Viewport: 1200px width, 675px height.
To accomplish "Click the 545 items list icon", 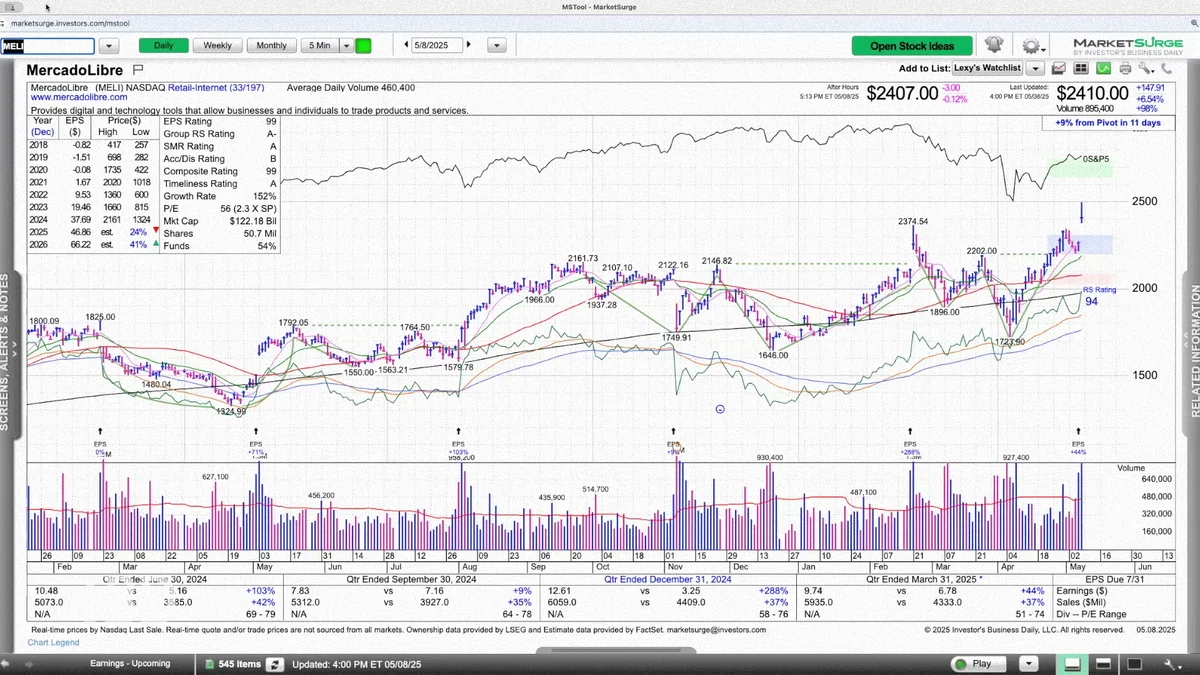I will click(x=211, y=664).
